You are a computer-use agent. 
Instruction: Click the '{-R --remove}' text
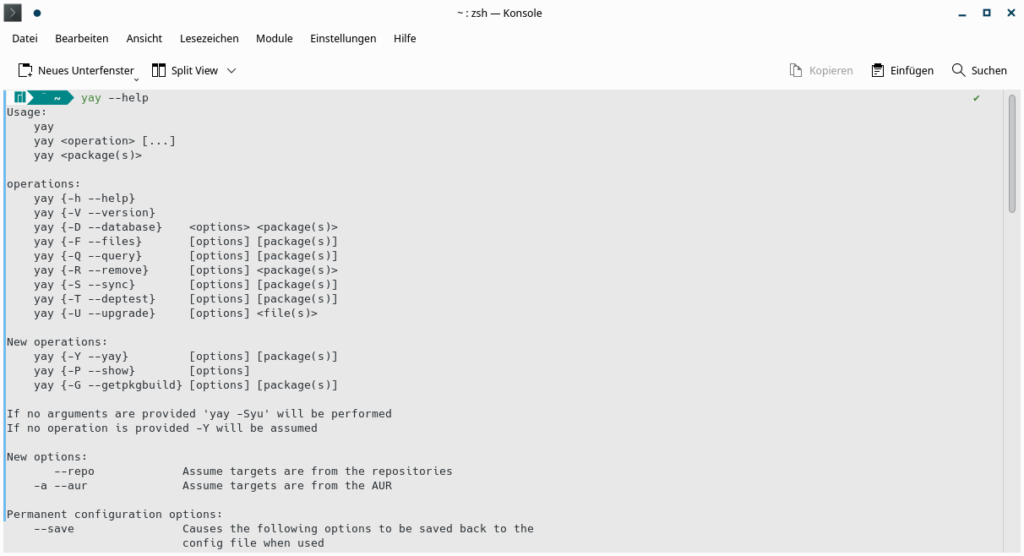pyautogui.click(x=104, y=270)
